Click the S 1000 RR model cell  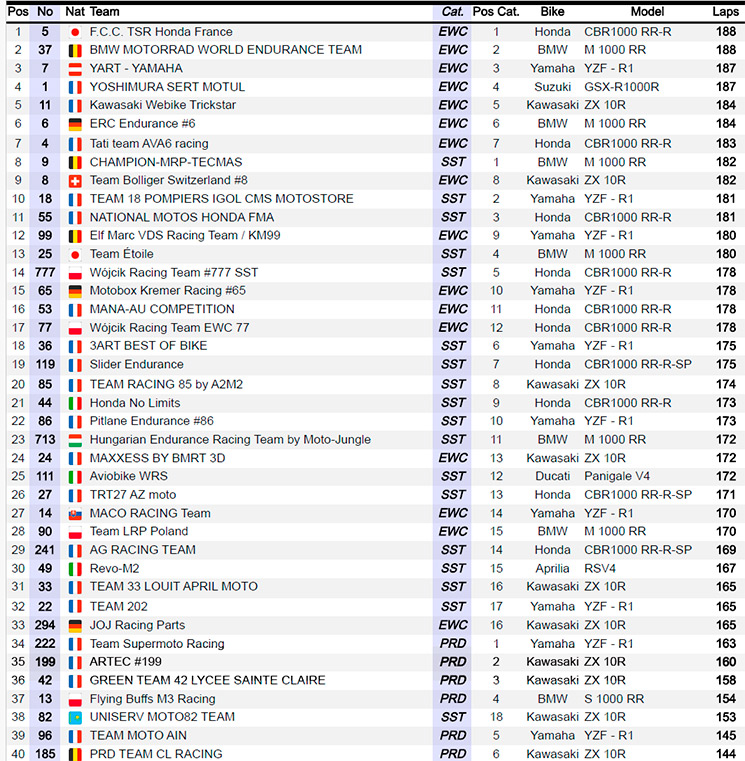[614, 699]
